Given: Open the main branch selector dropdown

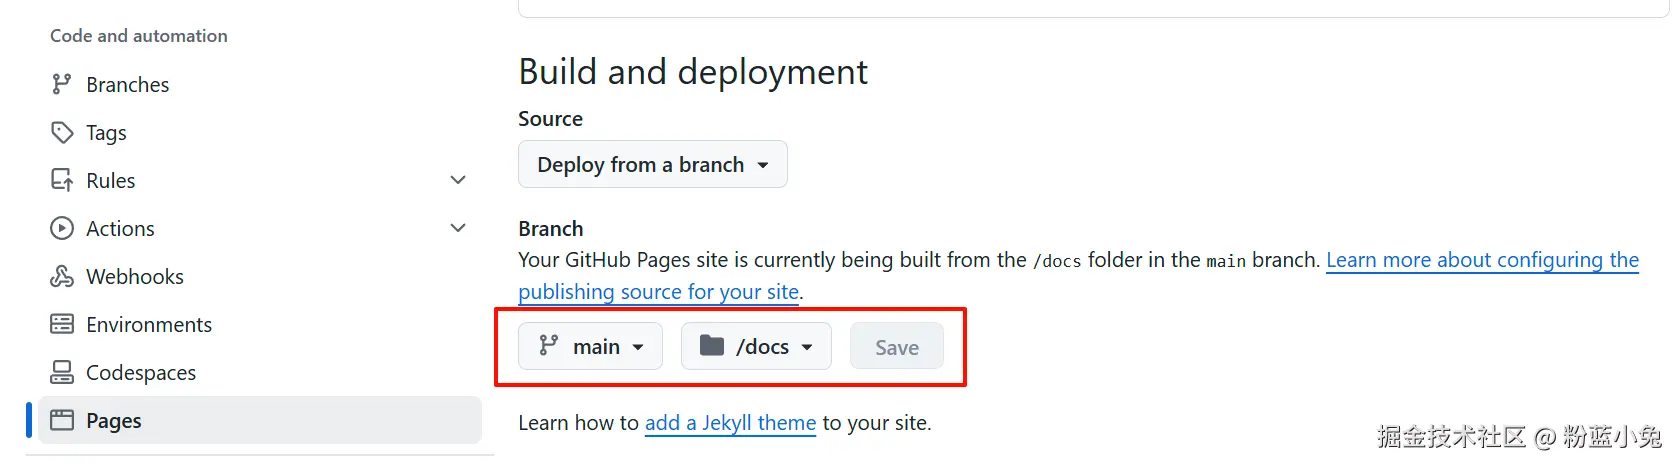Looking at the screenshot, I should coord(590,346).
